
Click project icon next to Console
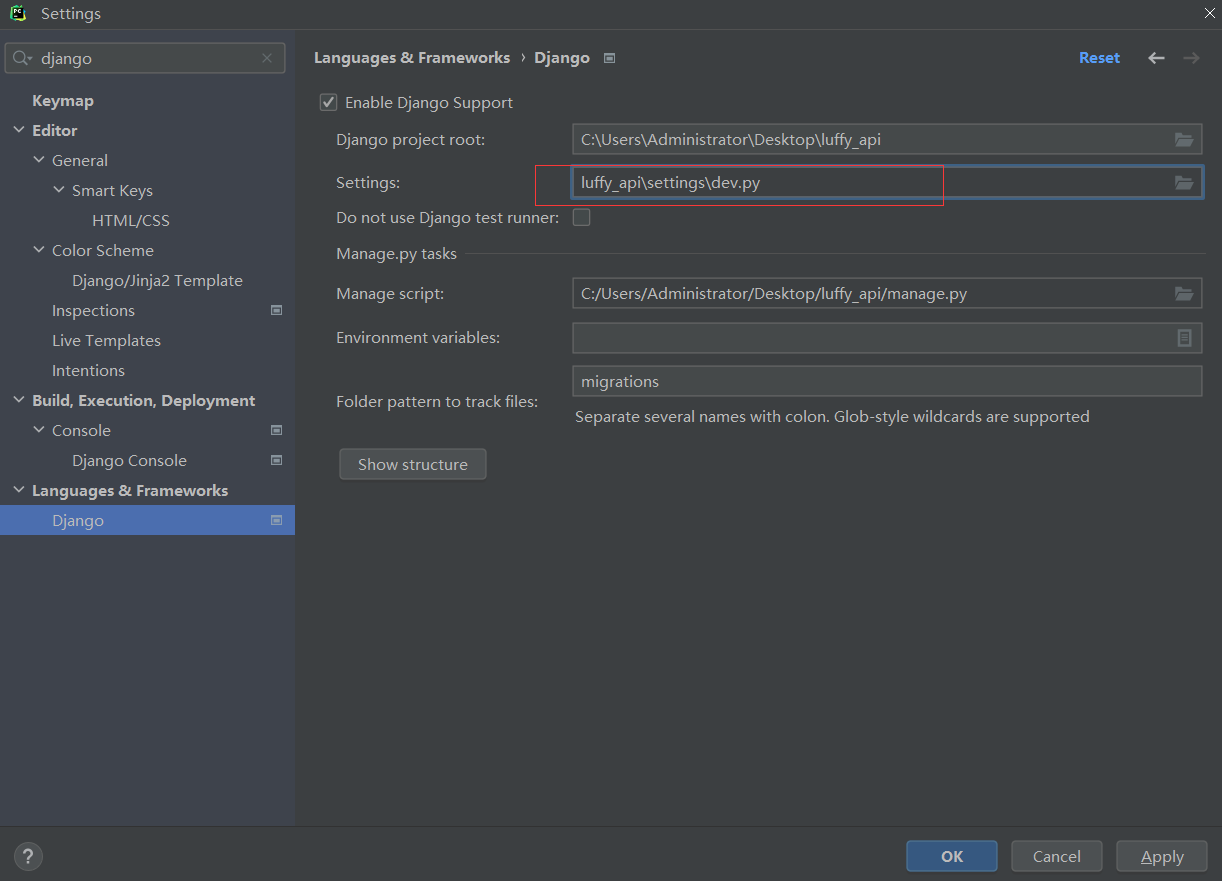277,431
